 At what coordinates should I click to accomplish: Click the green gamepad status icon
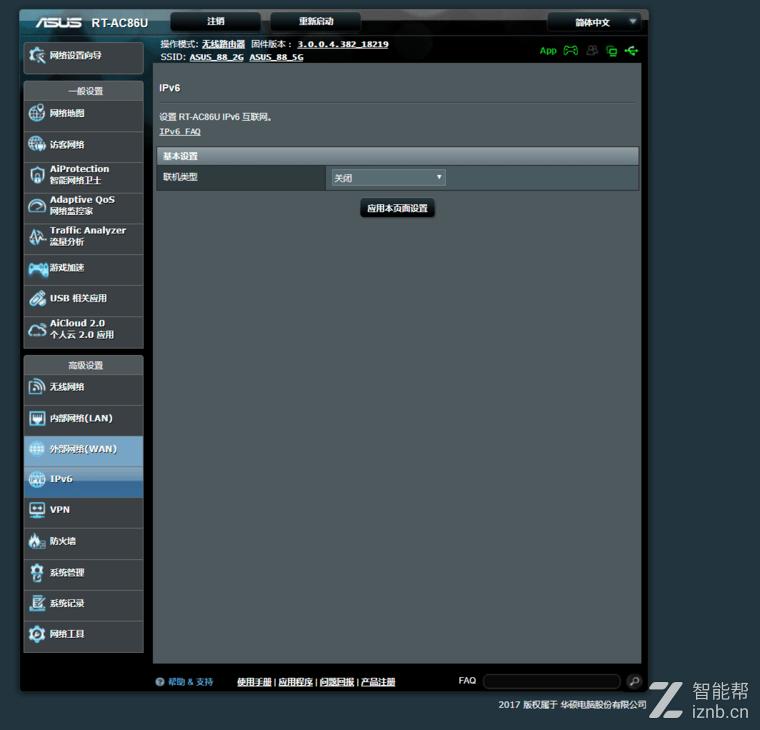point(570,50)
